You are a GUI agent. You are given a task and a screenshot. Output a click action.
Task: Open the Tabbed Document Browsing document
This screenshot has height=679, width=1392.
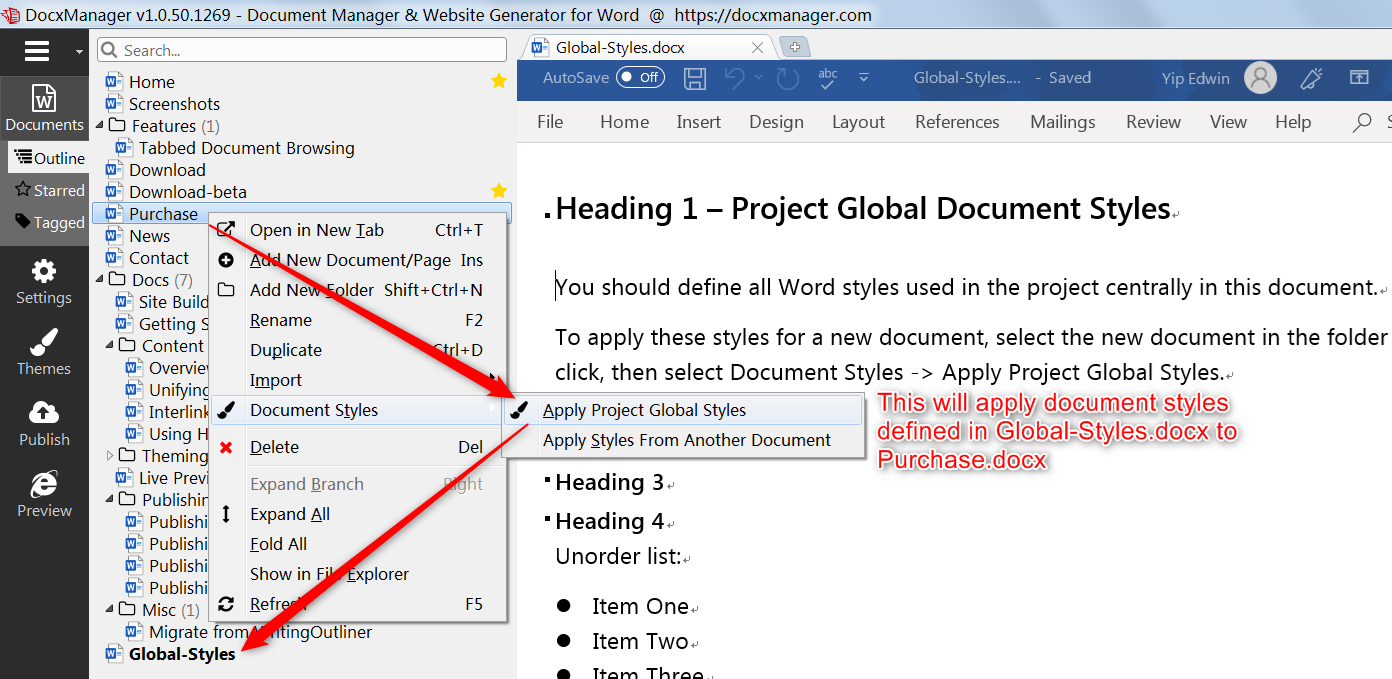coord(246,148)
